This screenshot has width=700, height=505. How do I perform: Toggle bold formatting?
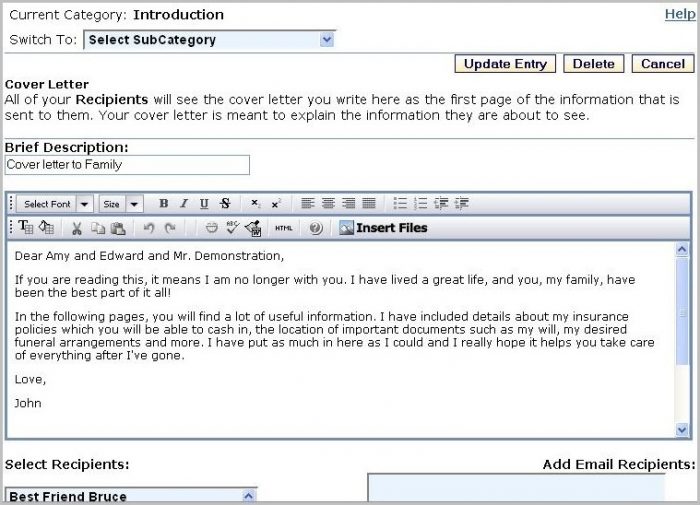[x=164, y=204]
